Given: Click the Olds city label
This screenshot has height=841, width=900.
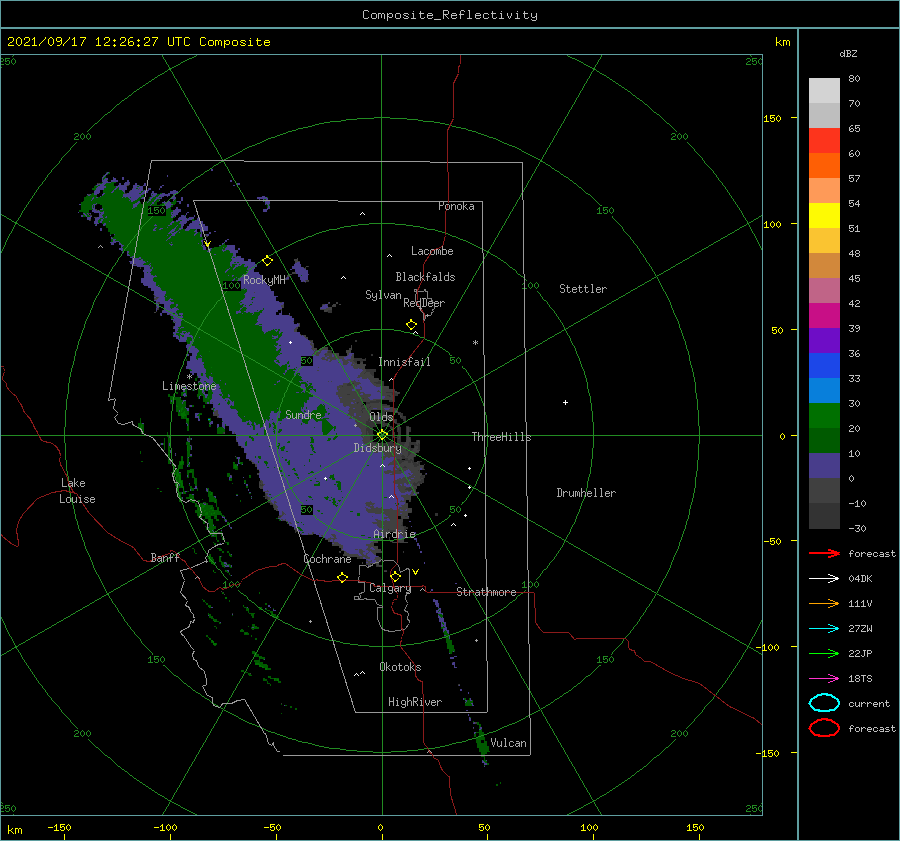Looking at the screenshot, I should (x=381, y=417).
